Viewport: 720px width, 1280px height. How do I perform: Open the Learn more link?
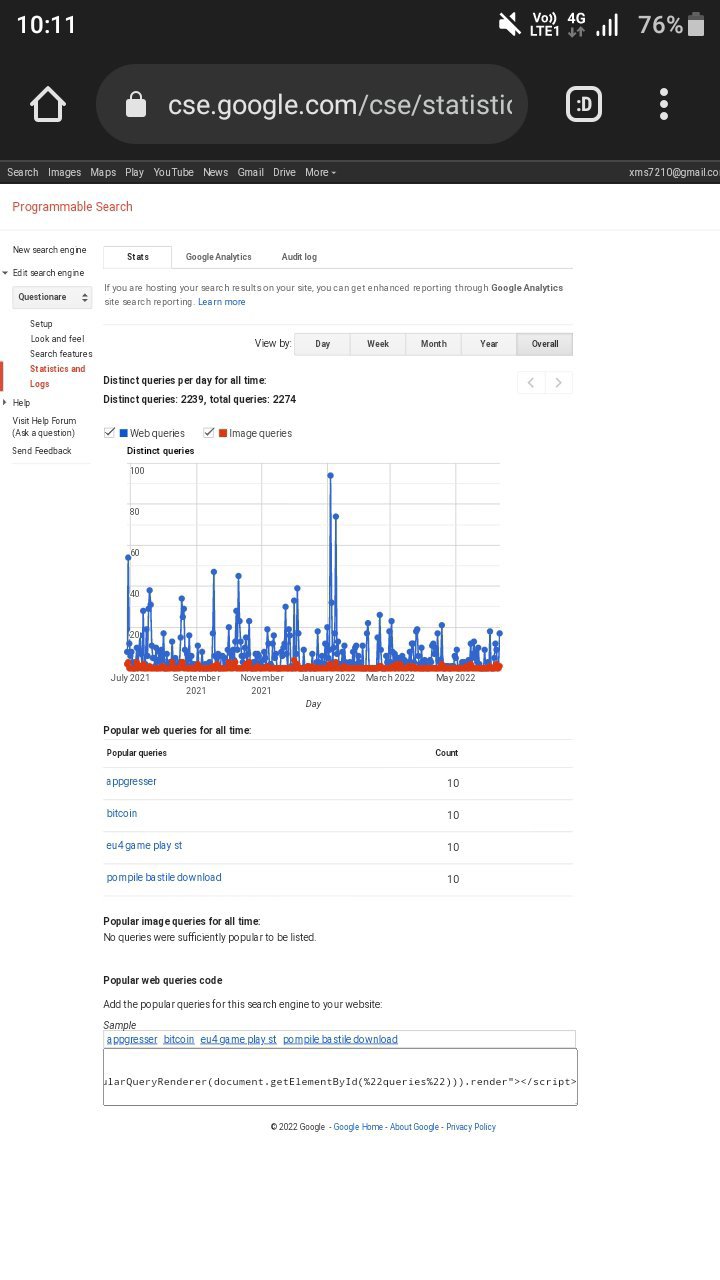[221, 302]
